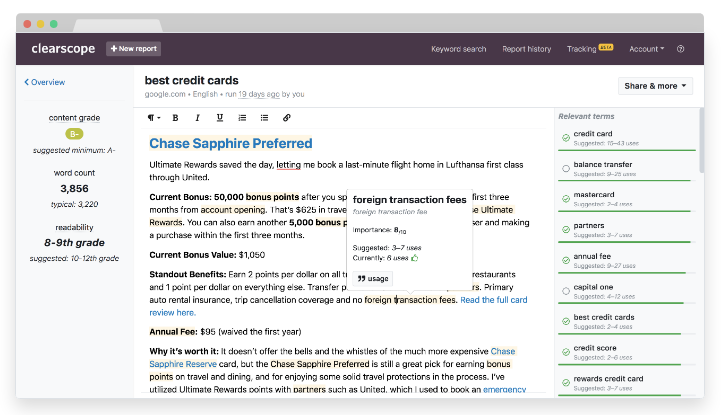
Task: Open Keyword search page
Action: pos(459,49)
